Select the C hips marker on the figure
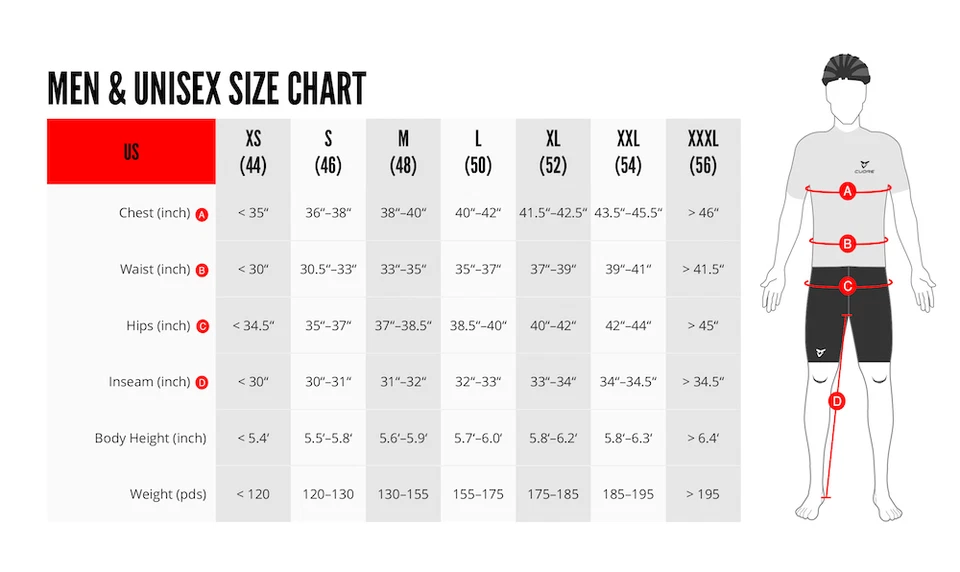The height and width of the screenshot is (572, 960). point(848,286)
